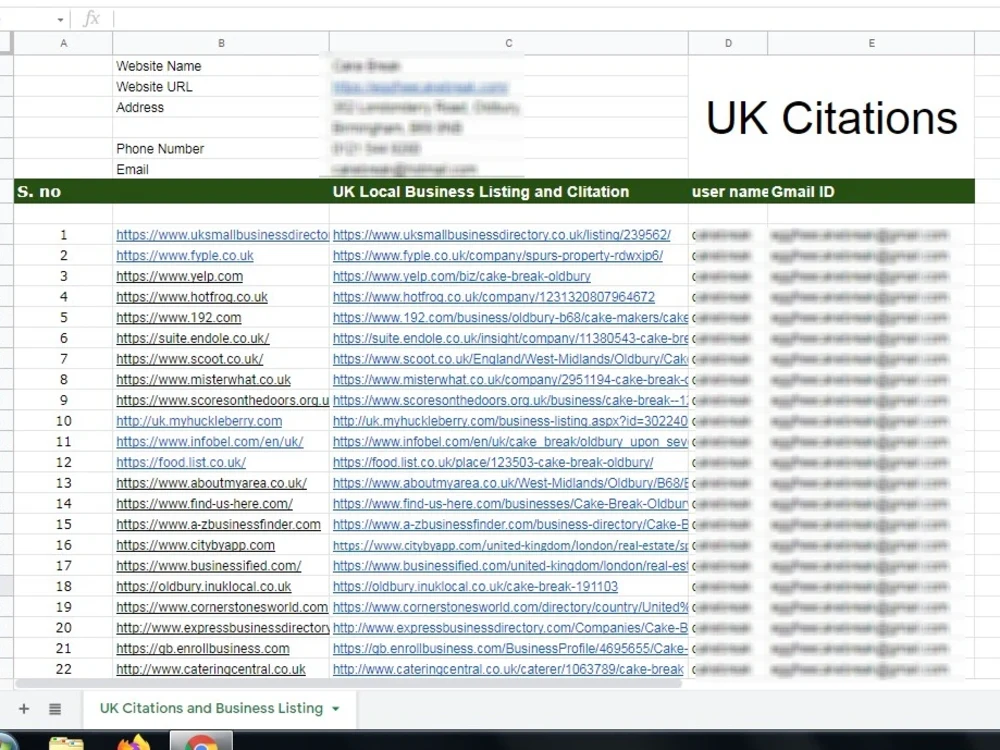Open the https://www.yelp.com link
The height and width of the screenshot is (750, 1000).
tap(179, 276)
